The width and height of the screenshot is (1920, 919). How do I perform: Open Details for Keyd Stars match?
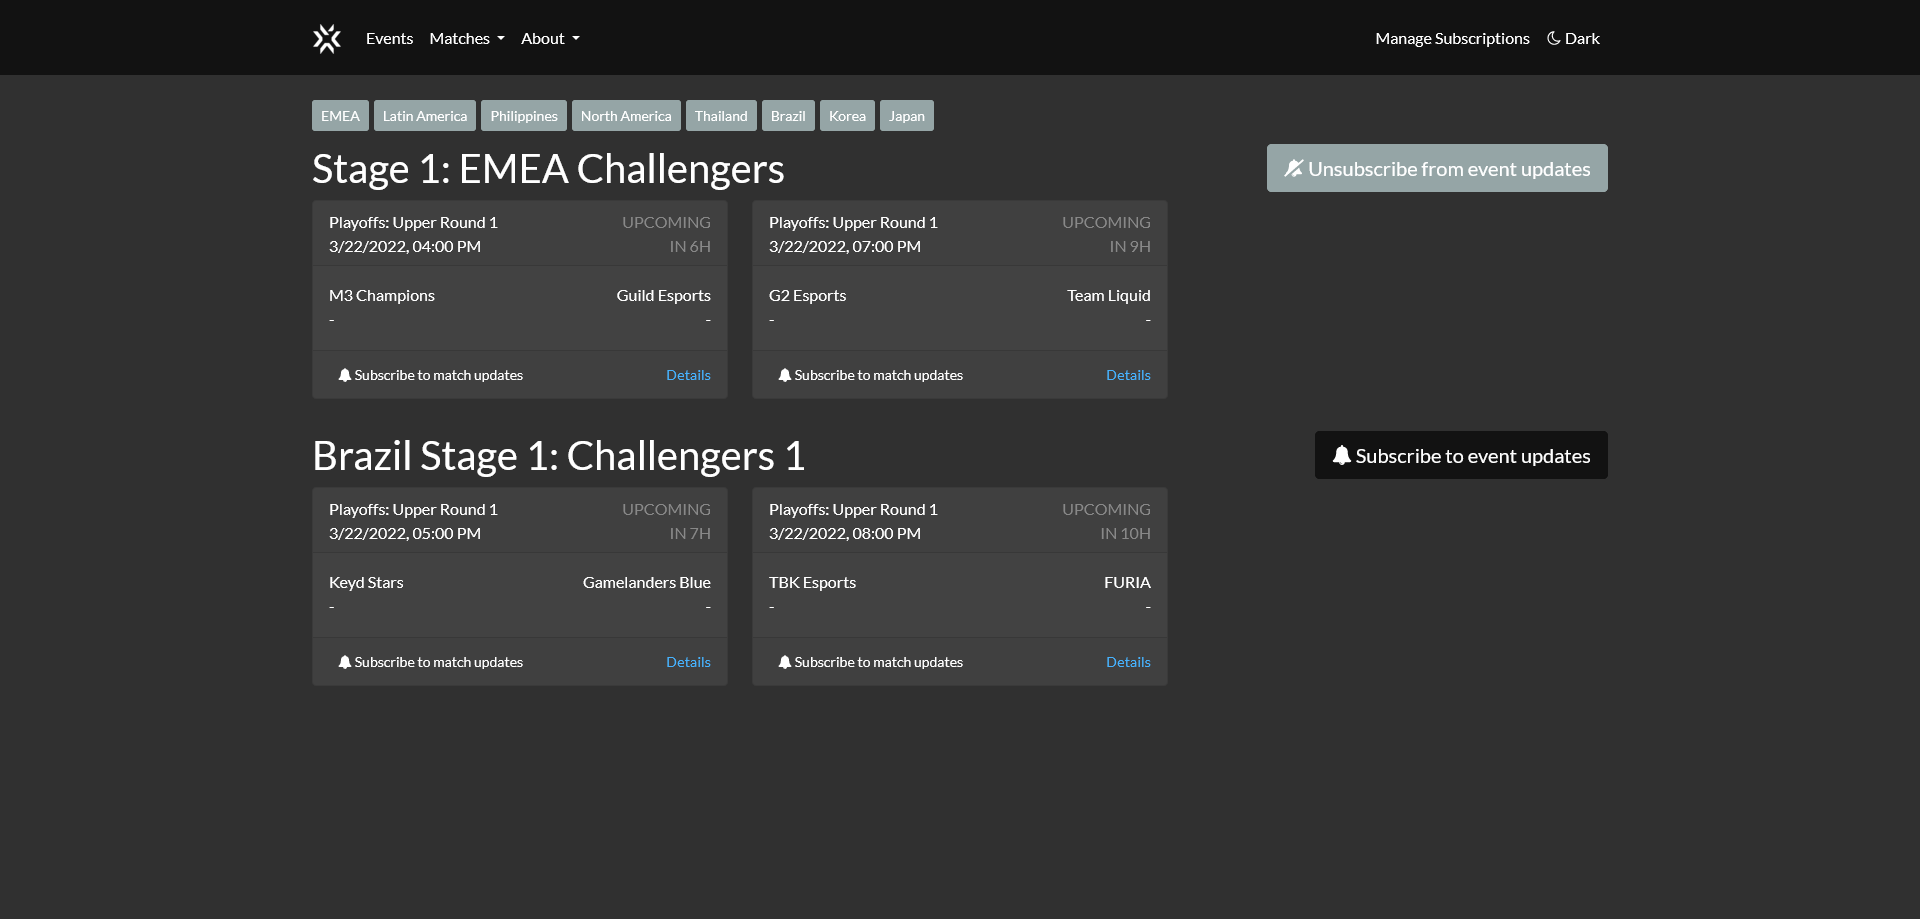pos(688,662)
